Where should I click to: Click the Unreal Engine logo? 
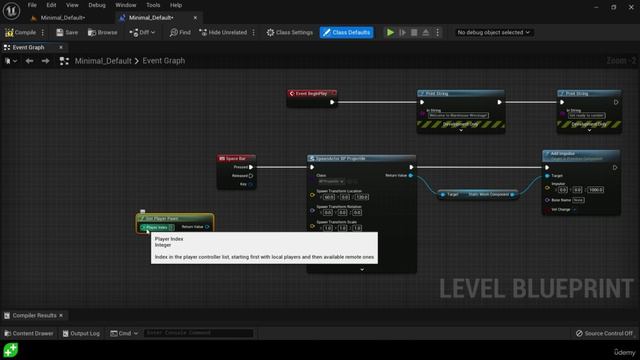(x=11, y=11)
